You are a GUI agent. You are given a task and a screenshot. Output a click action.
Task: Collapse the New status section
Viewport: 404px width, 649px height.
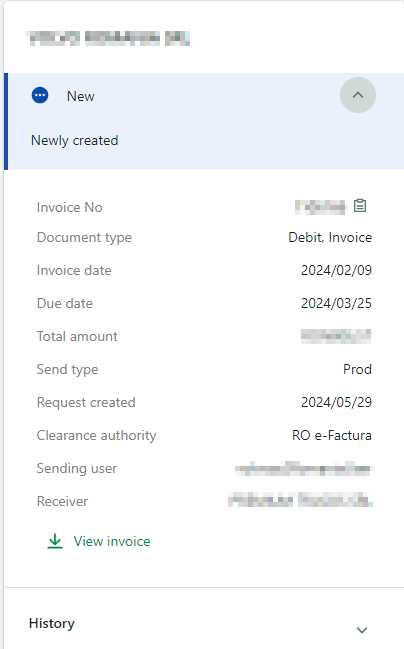coord(358,95)
